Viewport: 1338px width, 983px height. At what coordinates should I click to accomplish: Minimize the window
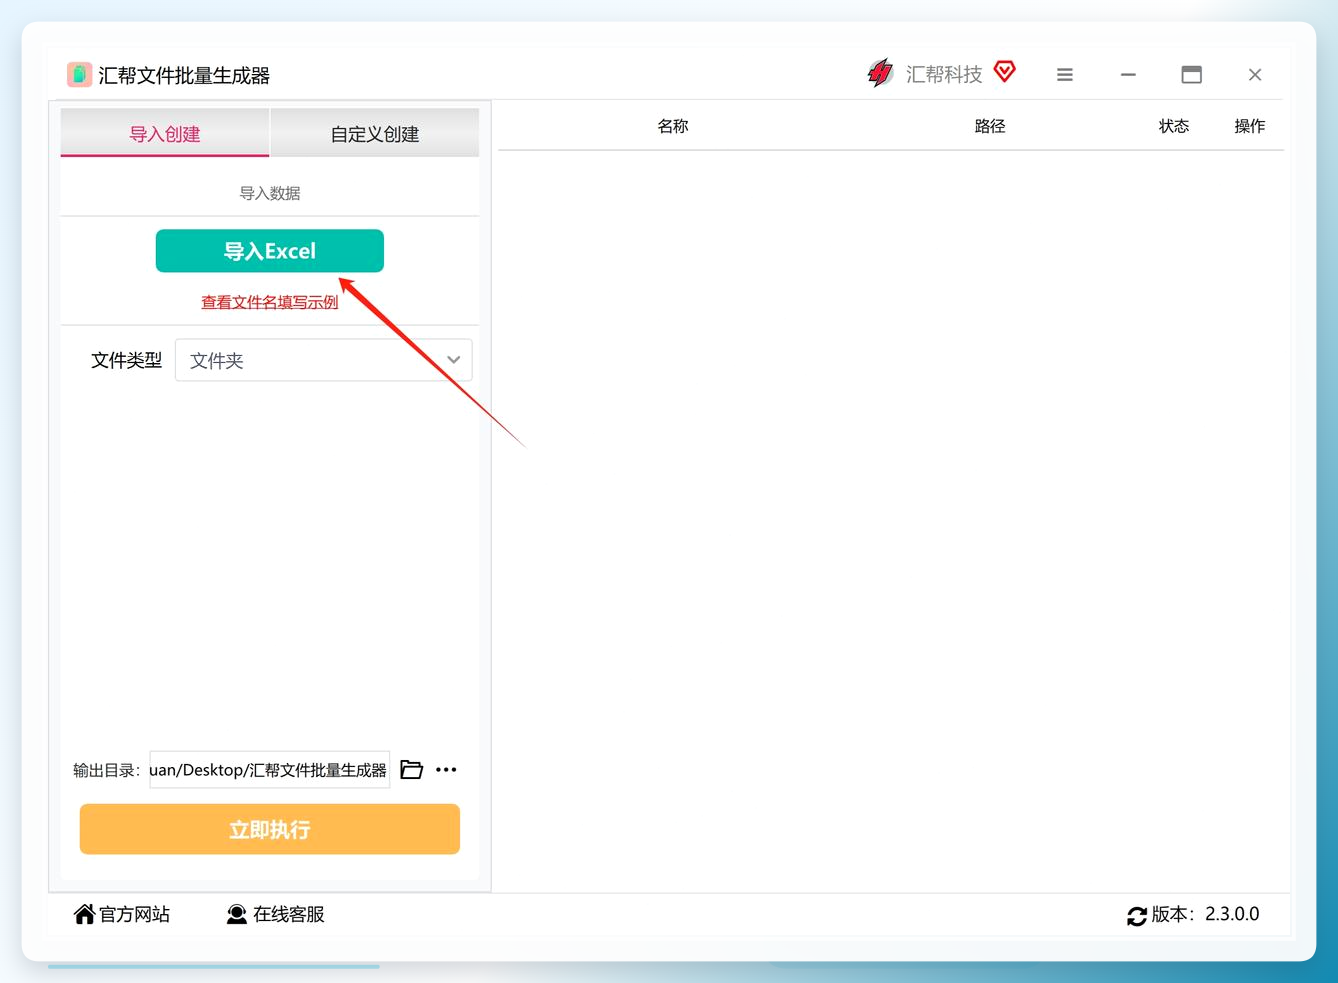point(1128,75)
